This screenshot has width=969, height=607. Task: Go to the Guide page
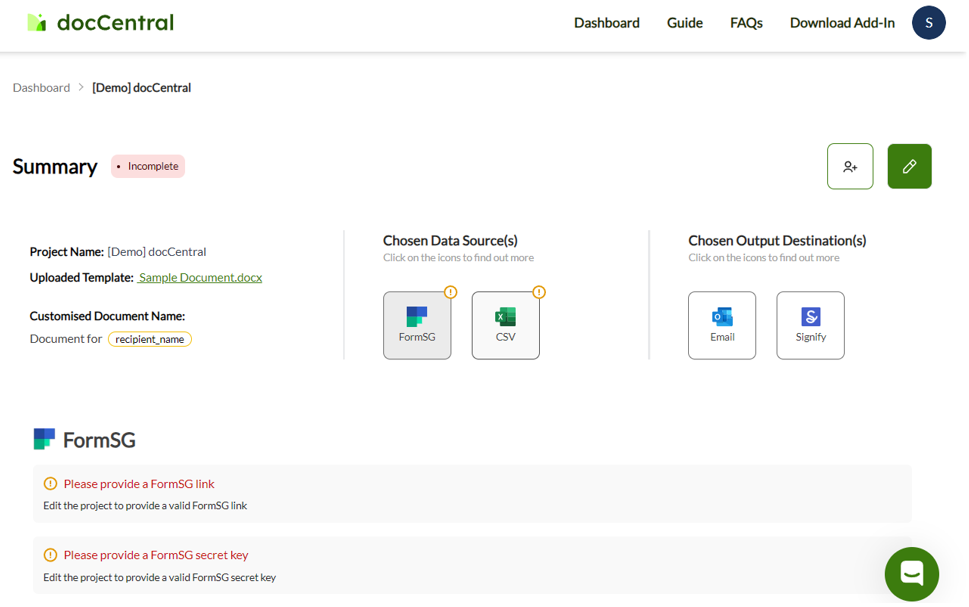(x=684, y=22)
